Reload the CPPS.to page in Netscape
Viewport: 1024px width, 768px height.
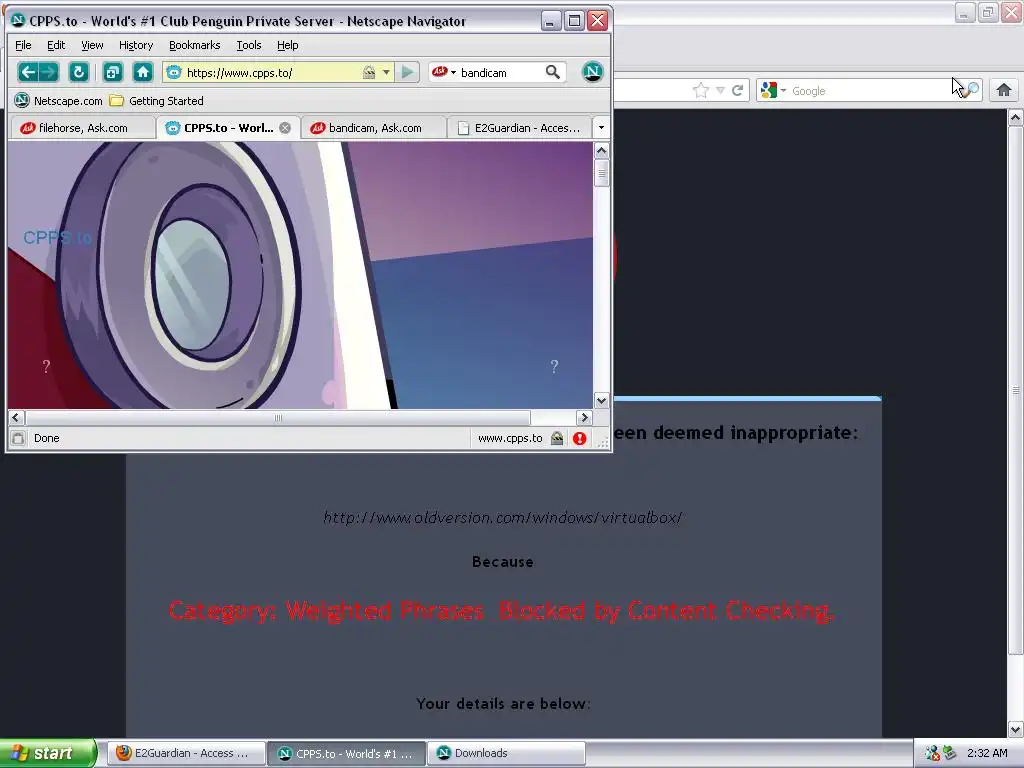coord(79,72)
